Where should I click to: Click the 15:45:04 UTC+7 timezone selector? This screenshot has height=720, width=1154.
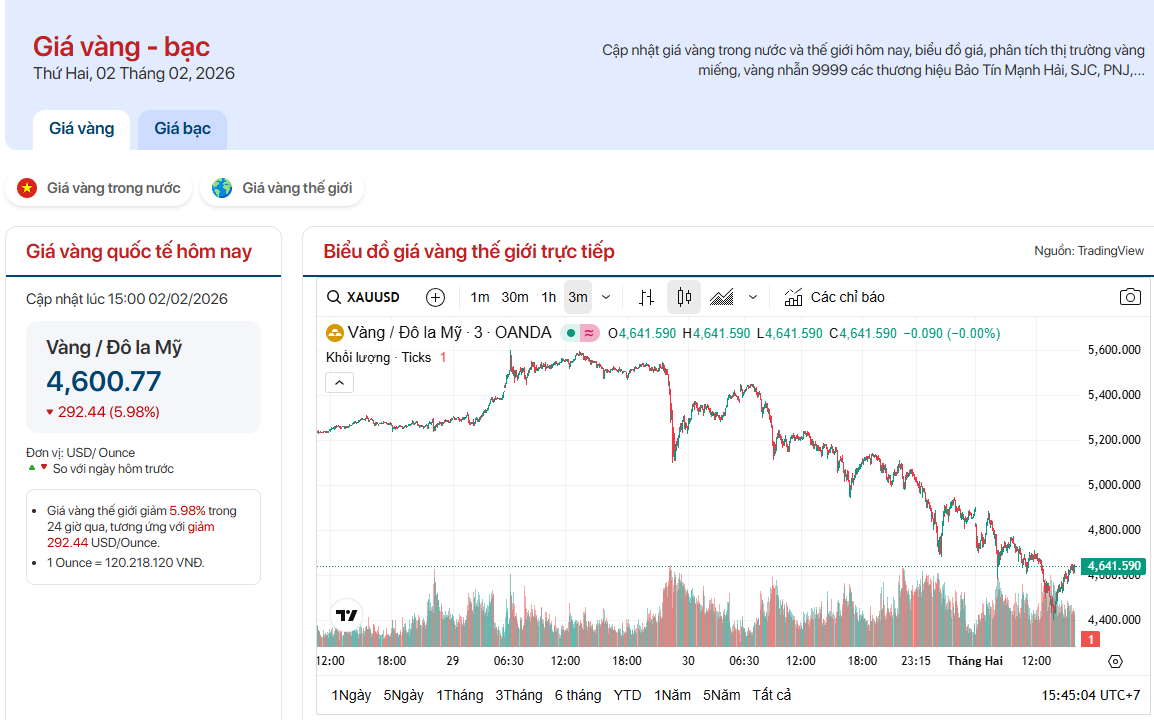(x=1090, y=695)
